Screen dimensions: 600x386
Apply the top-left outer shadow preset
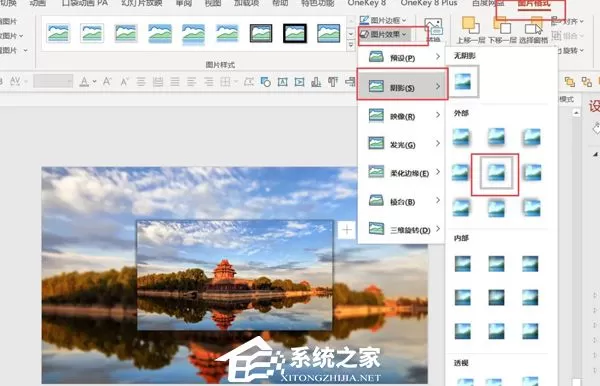[461, 137]
